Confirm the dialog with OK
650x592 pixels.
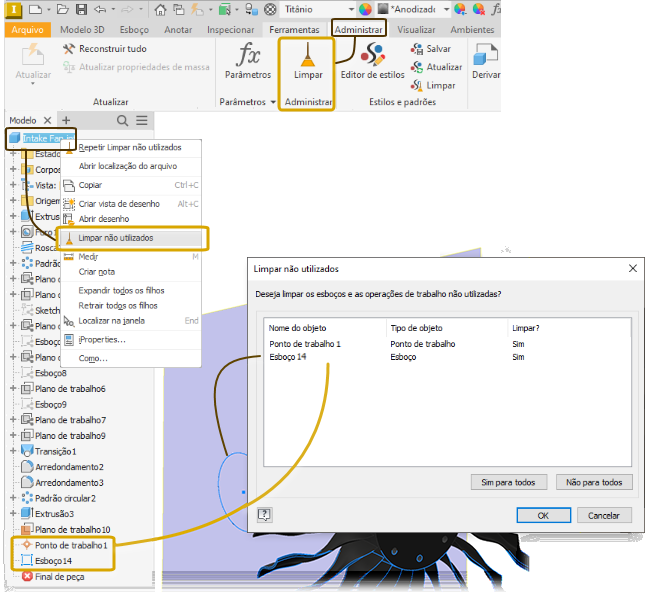point(543,515)
